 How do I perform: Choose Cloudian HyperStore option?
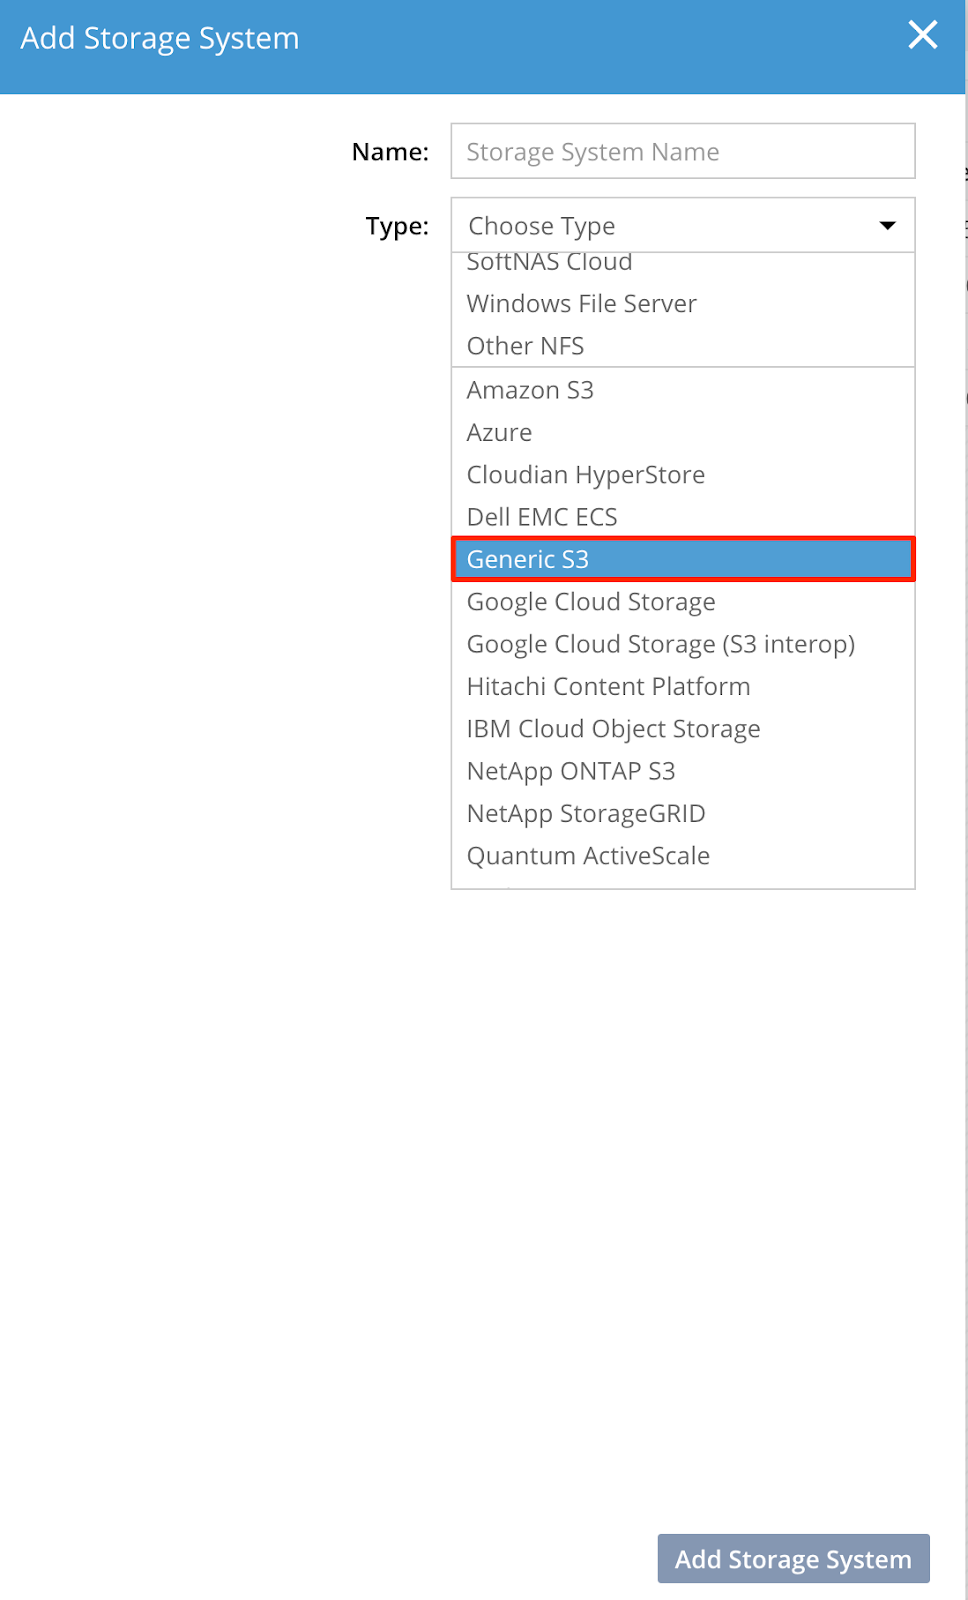(585, 475)
